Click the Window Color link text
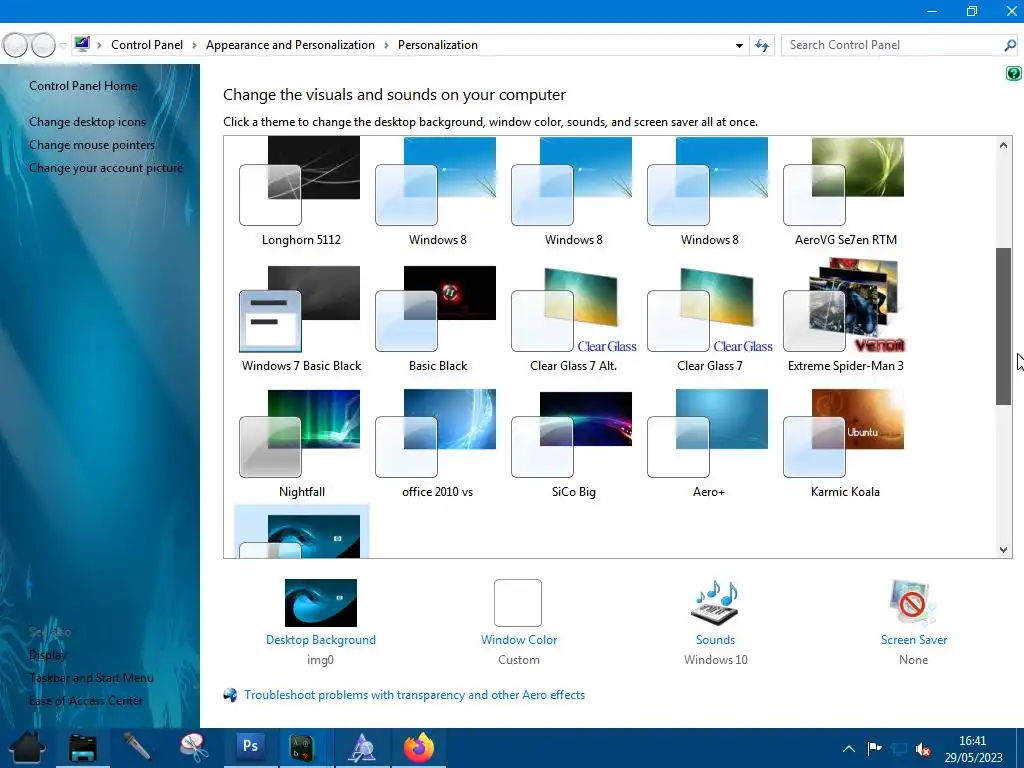Image resolution: width=1024 pixels, height=768 pixels. [519, 640]
